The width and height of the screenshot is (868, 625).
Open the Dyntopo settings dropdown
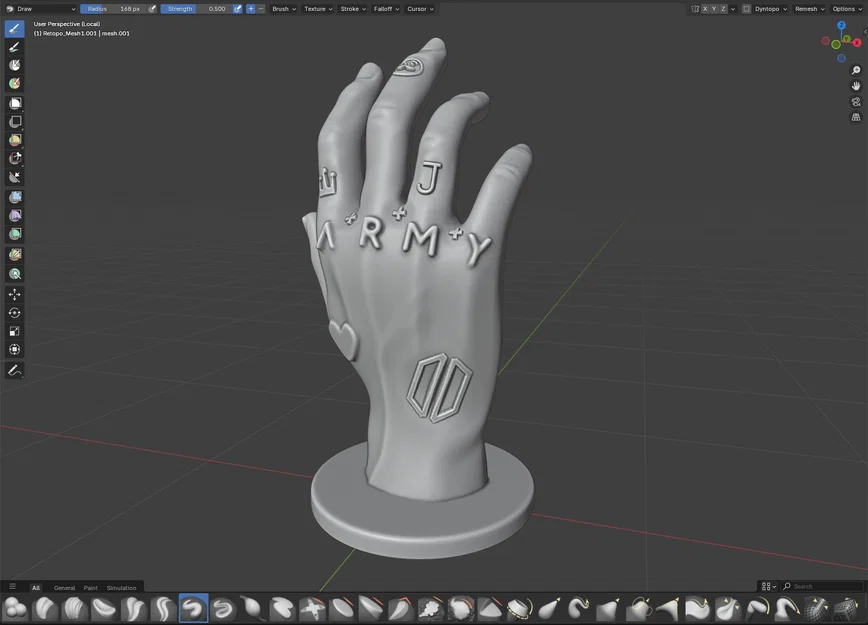[771, 9]
